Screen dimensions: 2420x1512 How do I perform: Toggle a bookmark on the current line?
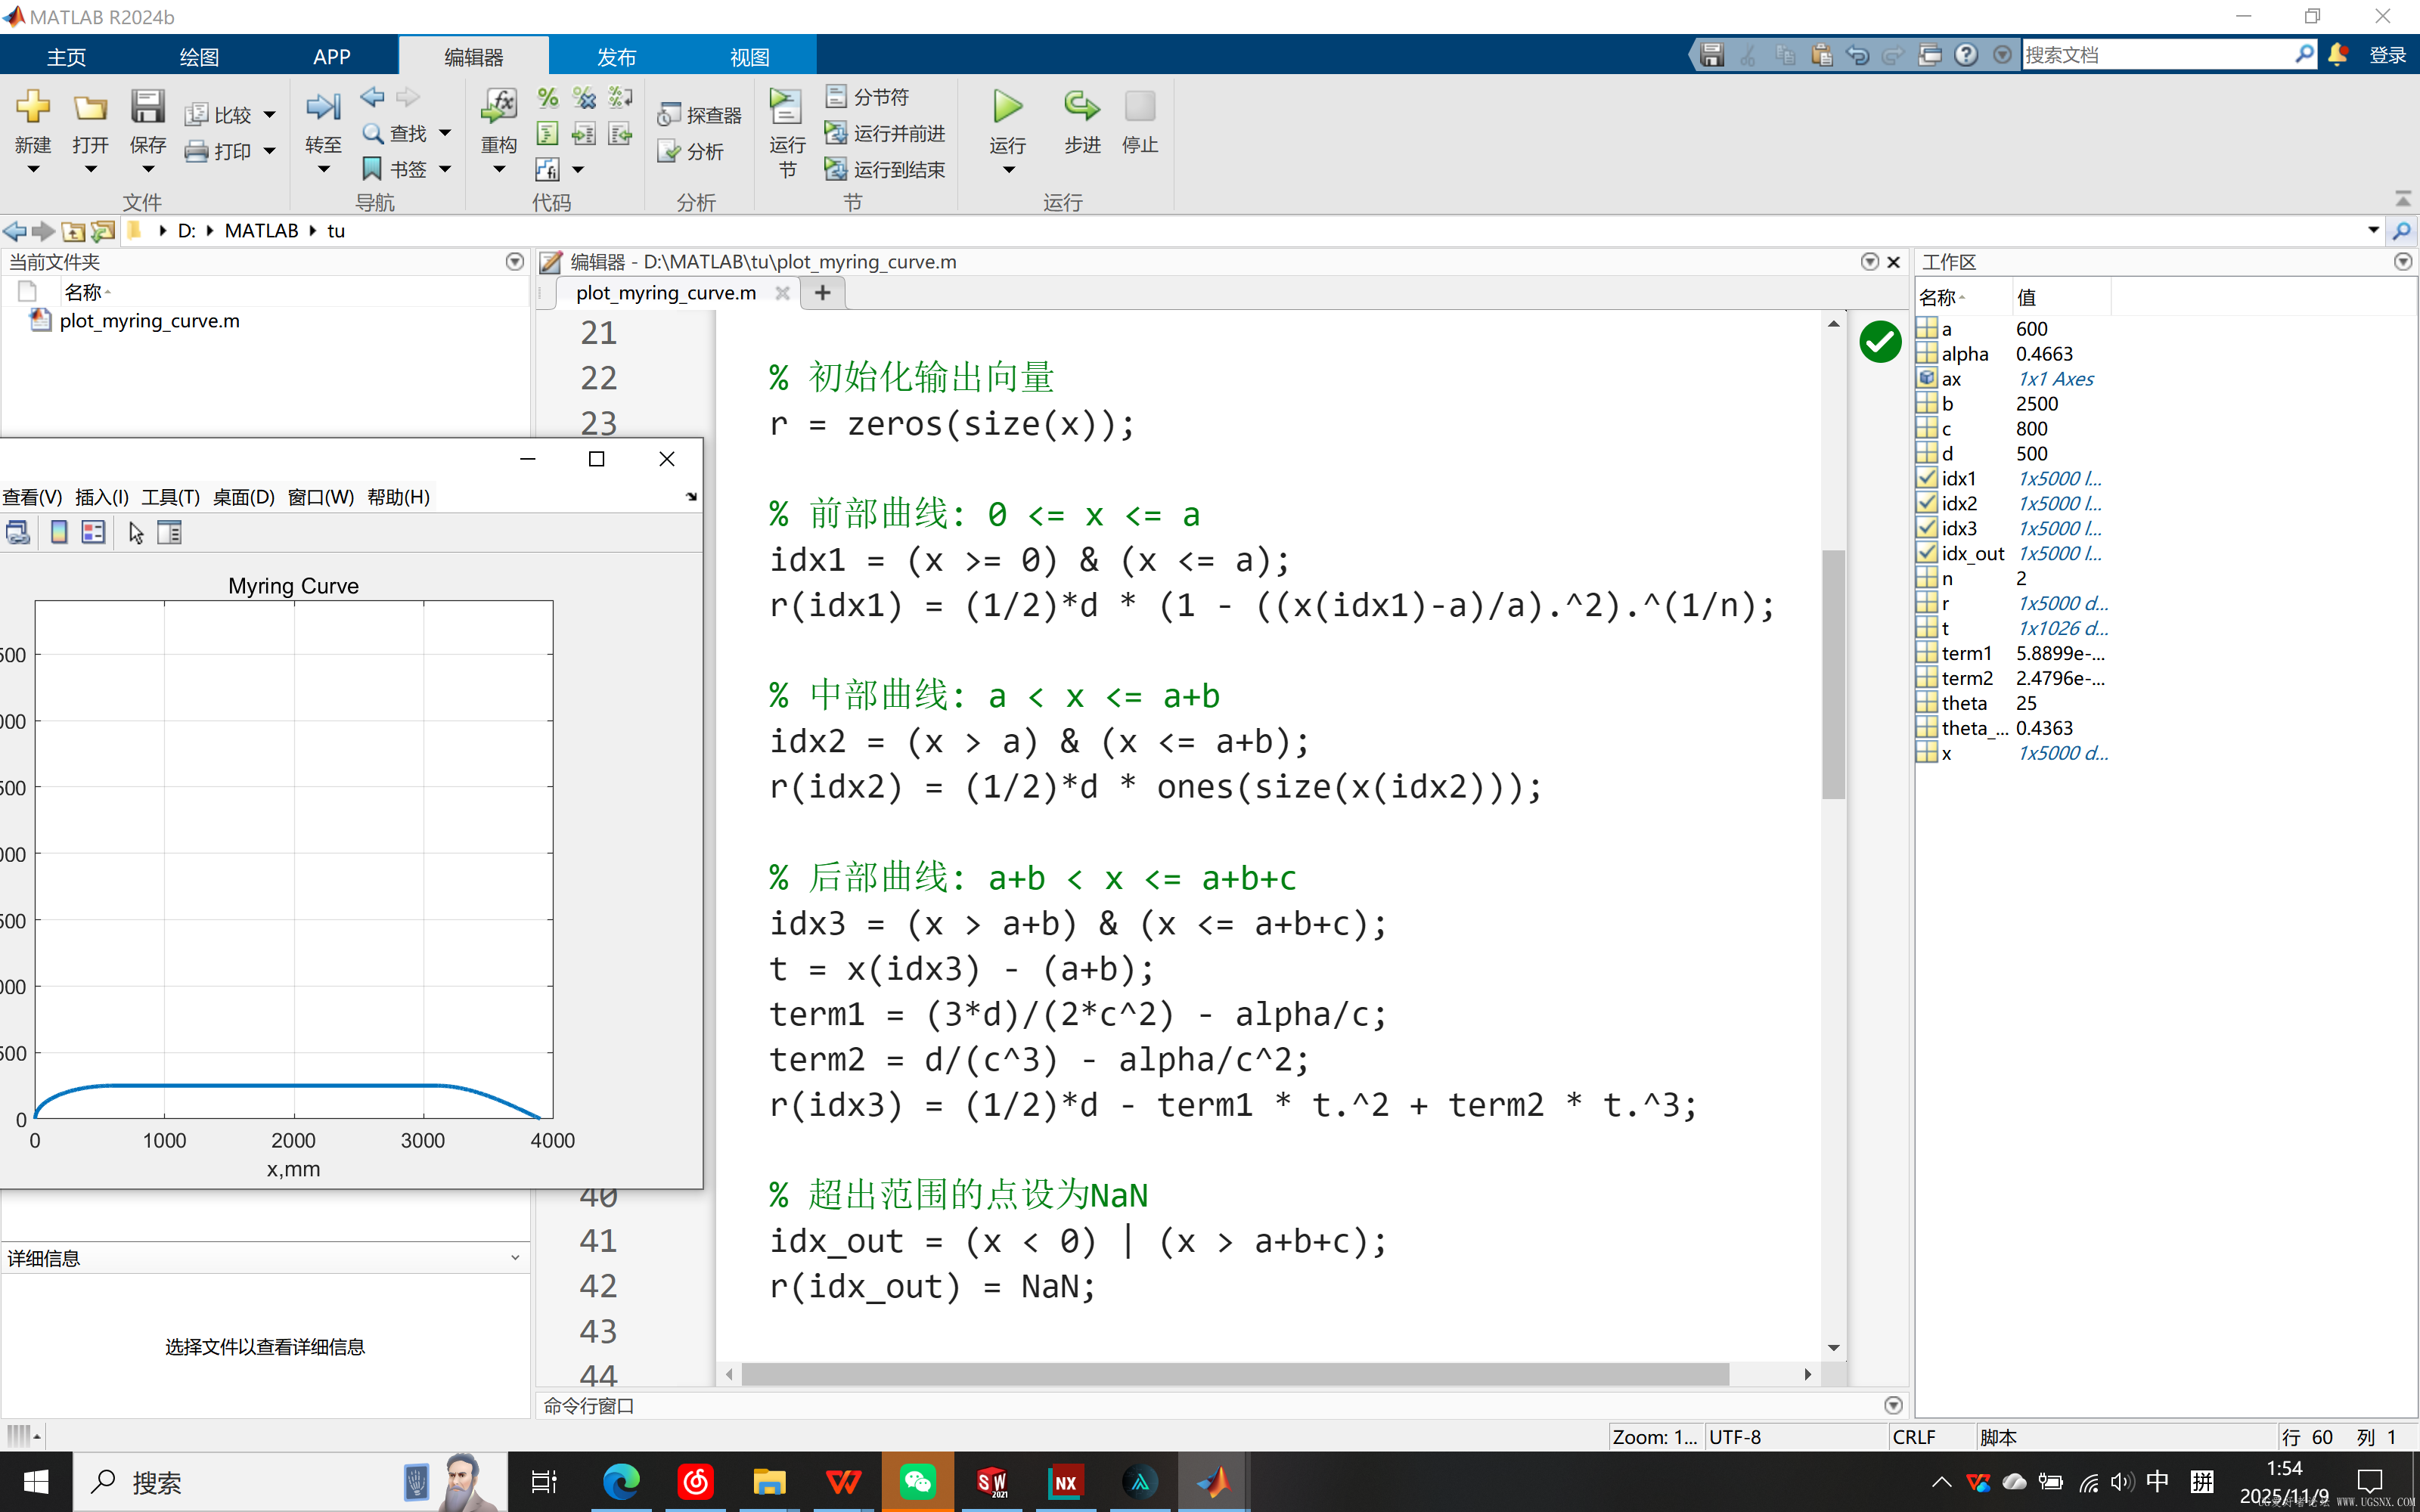[371, 168]
